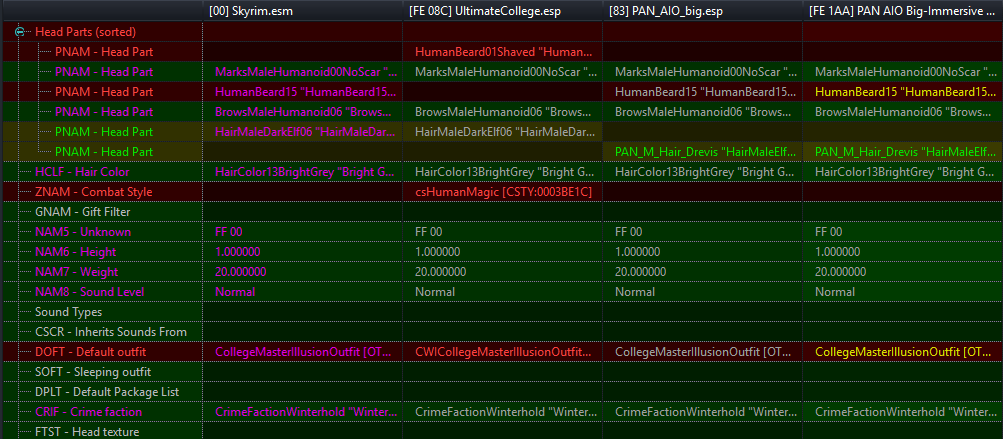Click BrowsMaleHumanoid06 in the Skyrim.esm column
1003x439 pixels.
point(303,112)
